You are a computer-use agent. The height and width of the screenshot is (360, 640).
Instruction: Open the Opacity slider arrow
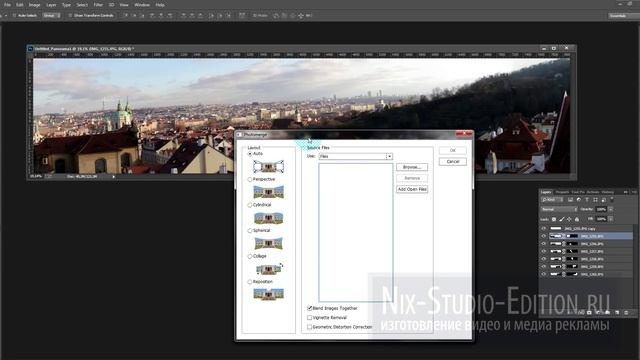pyautogui.click(x=611, y=209)
